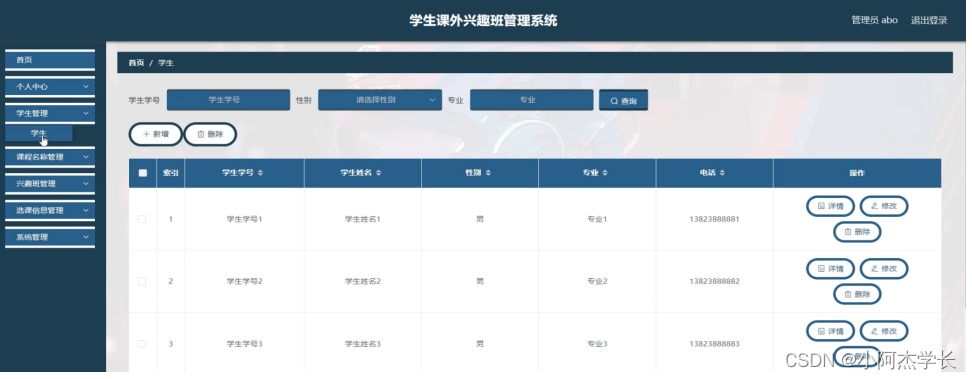Open the 请选择性别 gender dropdown

379,100
